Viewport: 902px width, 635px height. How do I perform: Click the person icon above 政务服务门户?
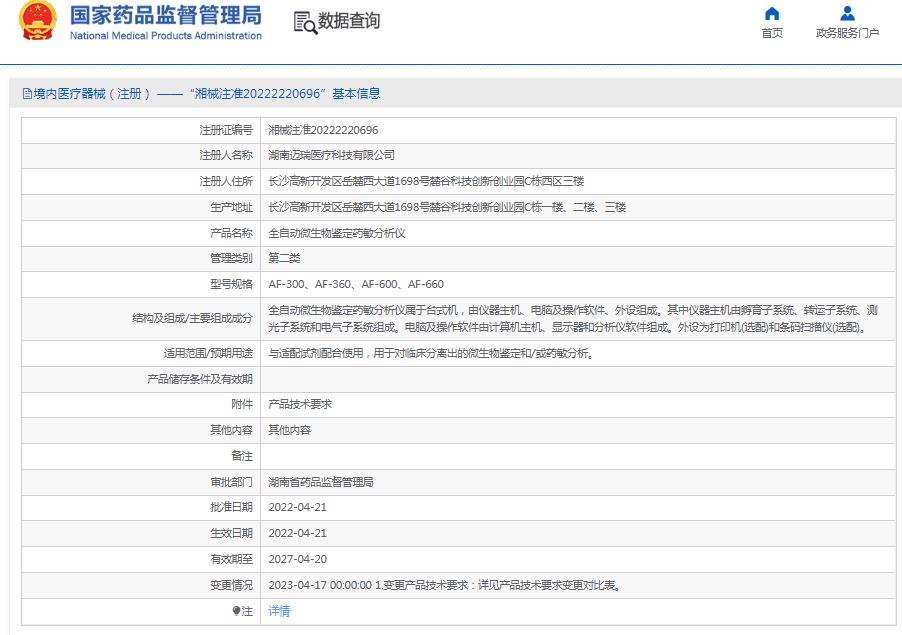point(847,14)
